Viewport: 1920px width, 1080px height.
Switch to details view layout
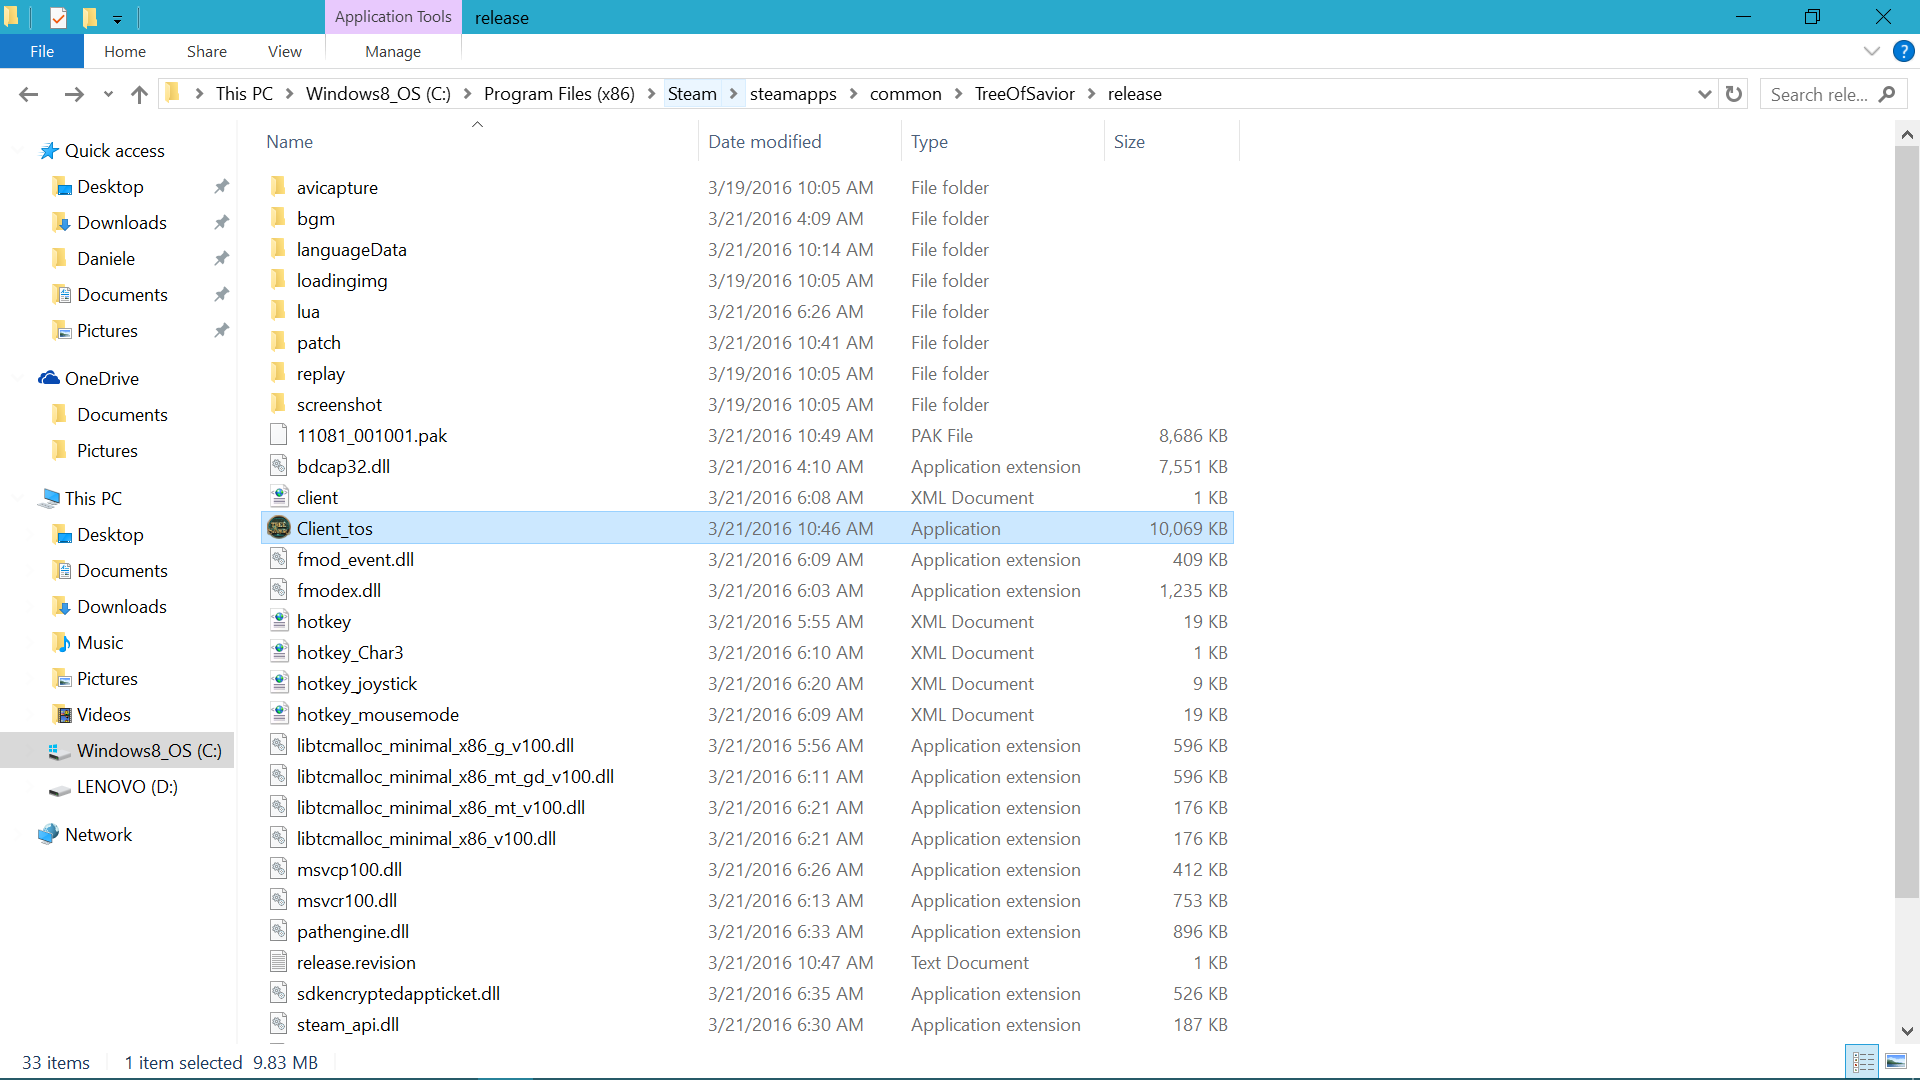[x=1863, y=1062]
